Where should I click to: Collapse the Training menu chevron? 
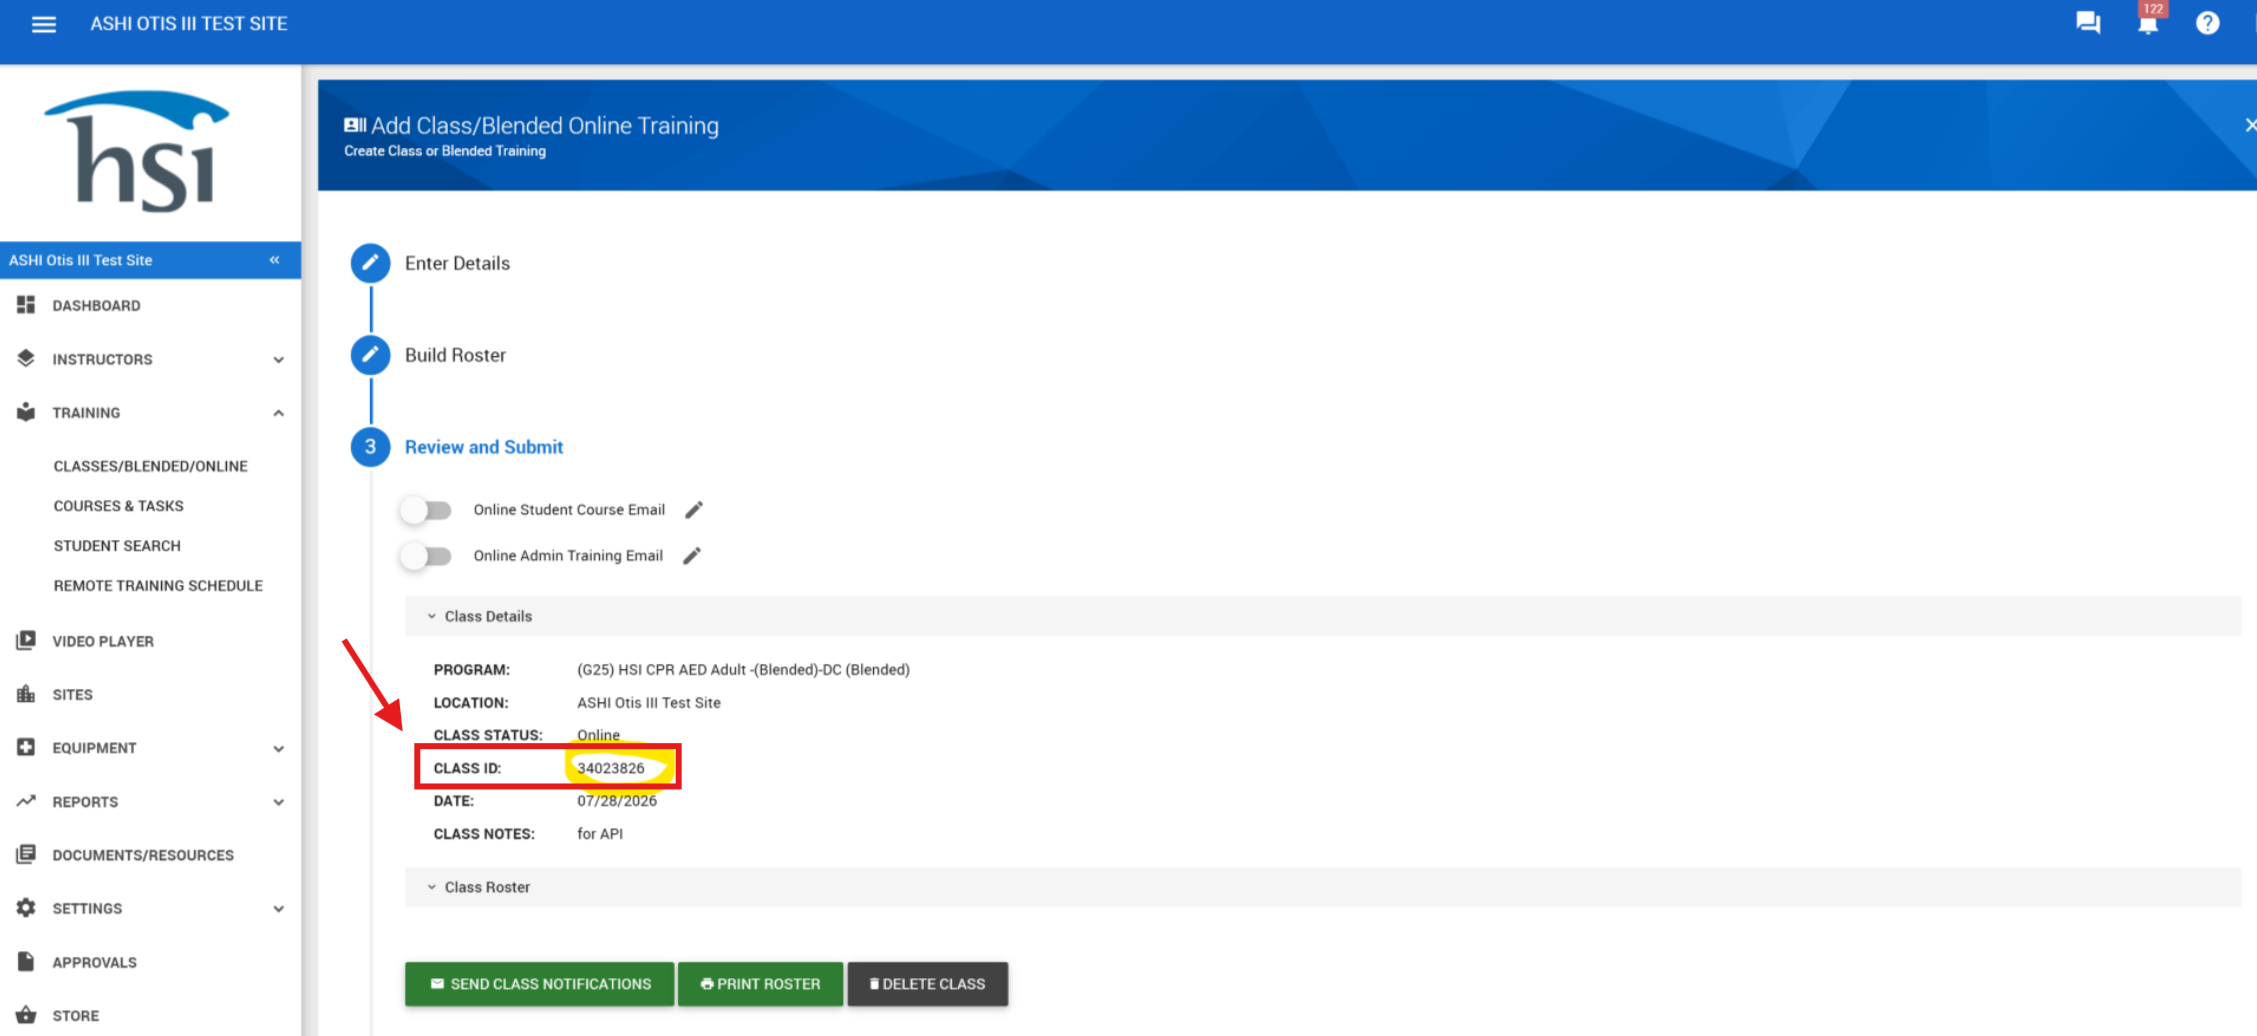(x=279, y=413)
